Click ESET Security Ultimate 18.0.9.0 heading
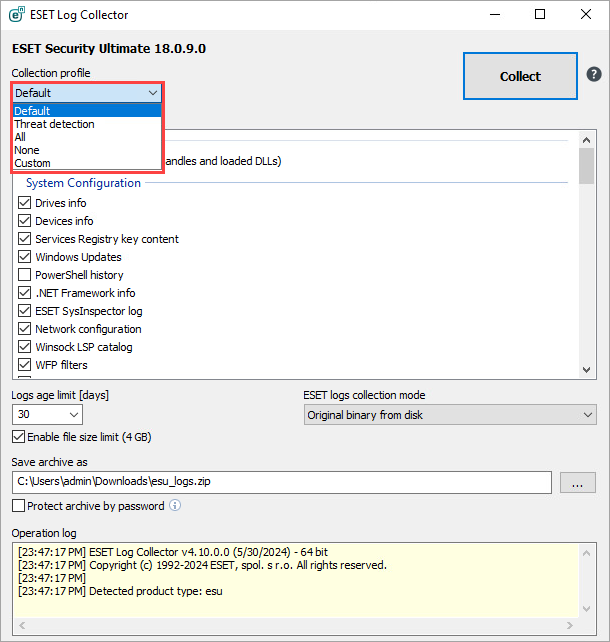The width and height of the screenshot is (610, 642). coord(109,49)
